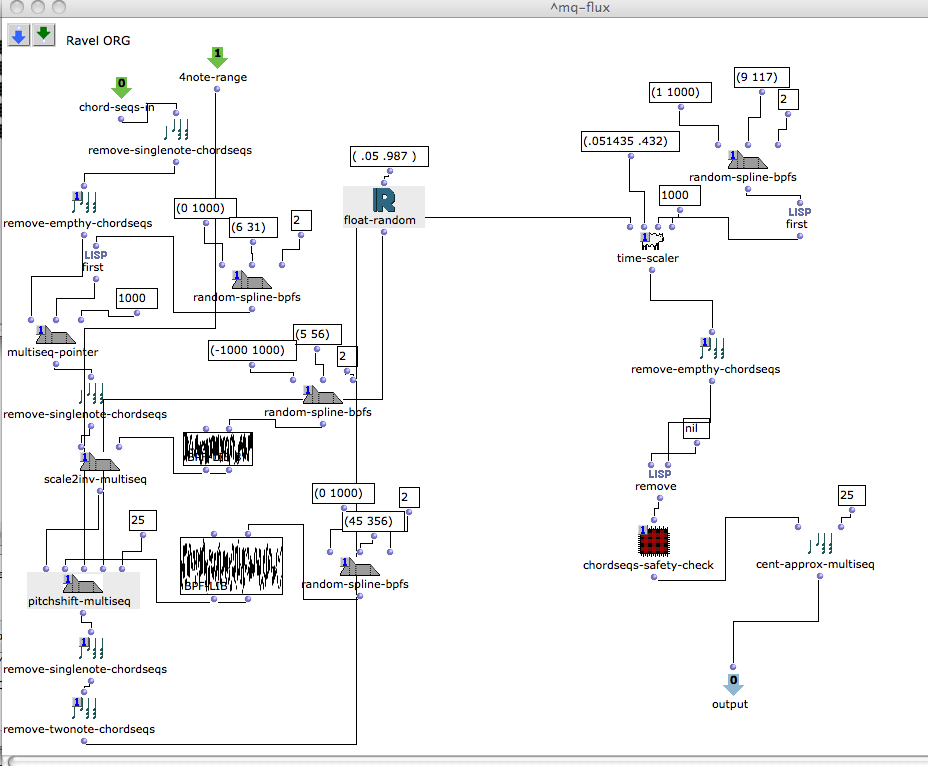This screenshot has width=928, height=766.
Task: Select the LISP remove function box
Action: click(659, 474)
